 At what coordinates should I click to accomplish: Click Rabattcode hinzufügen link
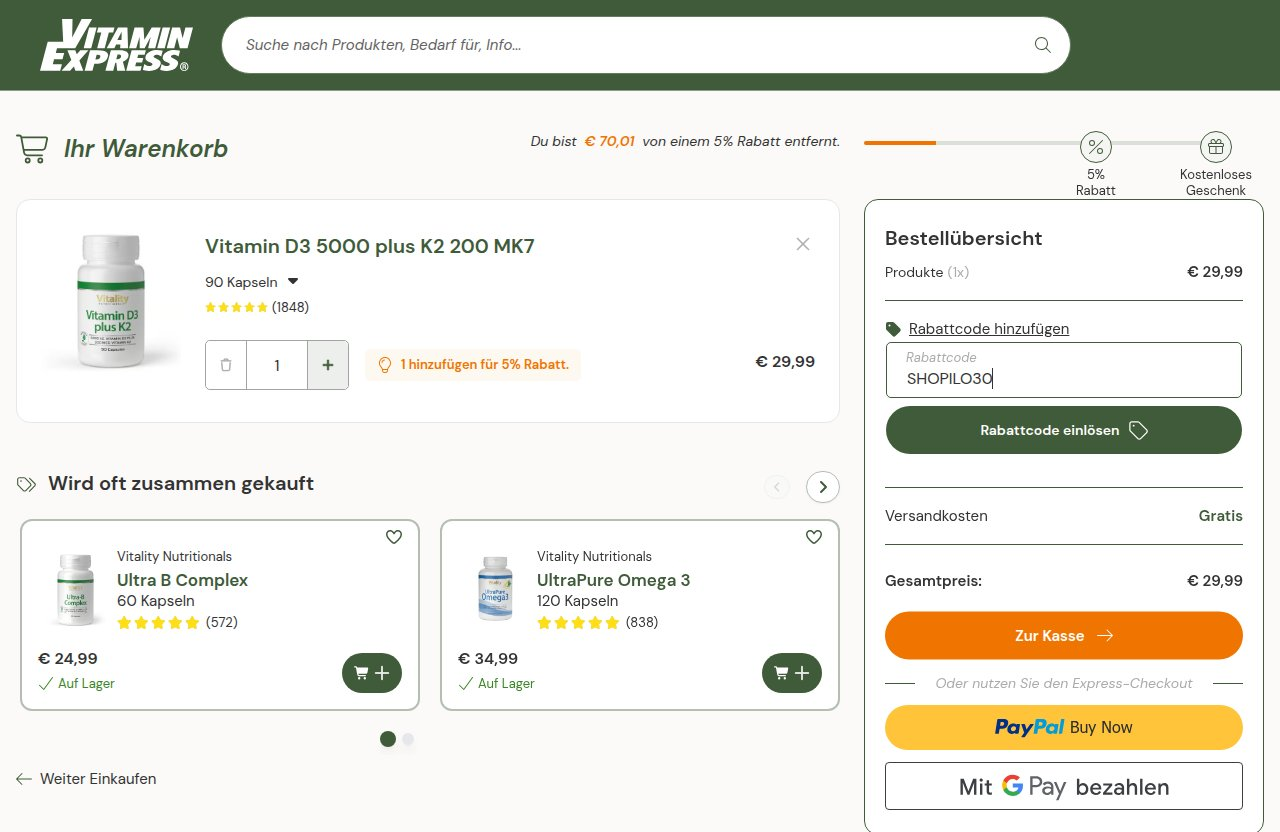[x=989, y=329]
